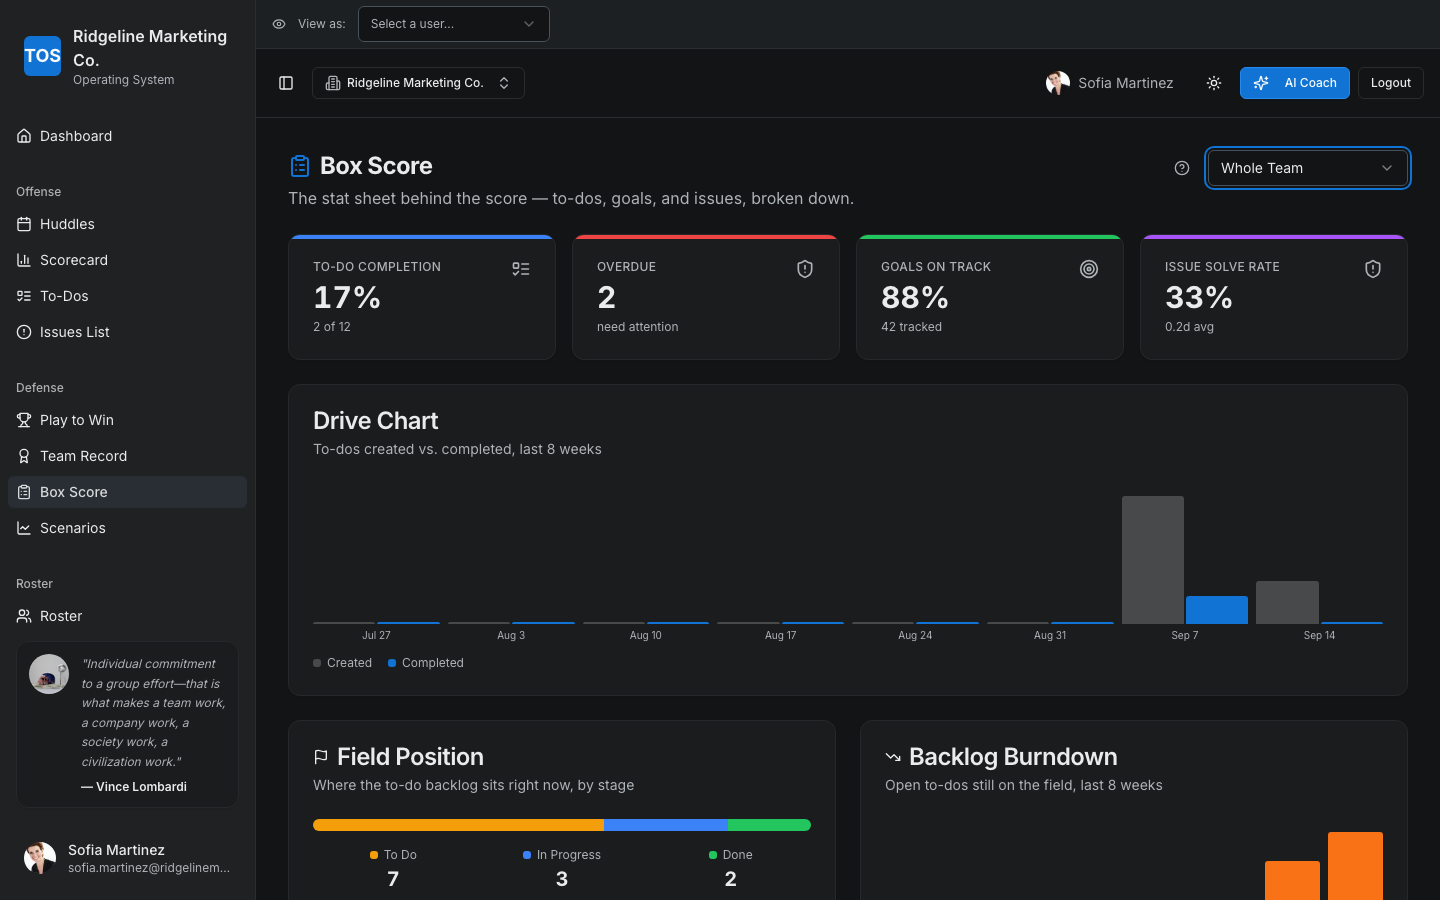This screenshot has width=1440, height=900.
Task: Click the shield icon on Issue Solve Rate card
Action: point(1373,269)
